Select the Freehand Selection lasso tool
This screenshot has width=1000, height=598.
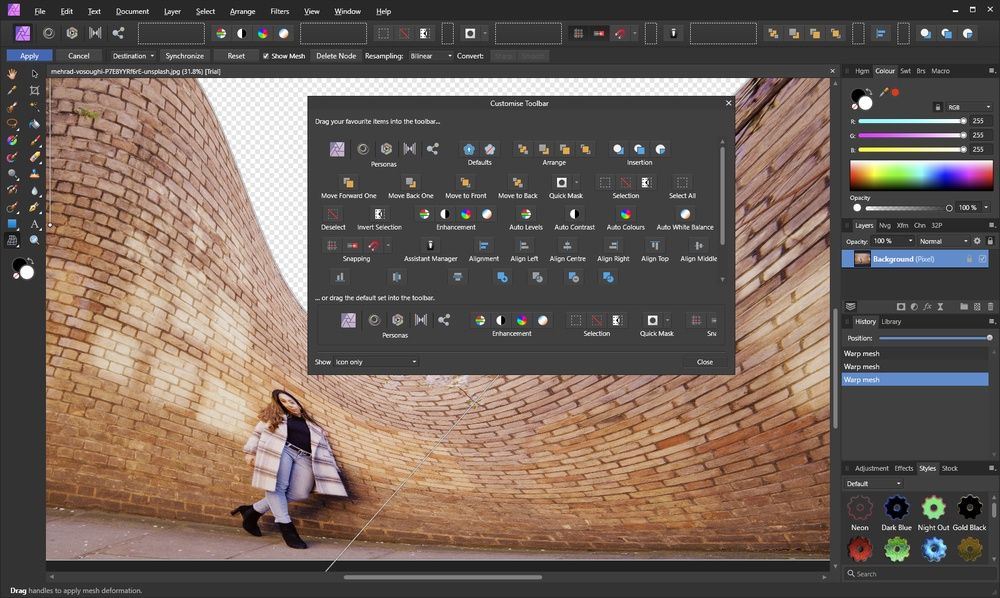(11, 124)
